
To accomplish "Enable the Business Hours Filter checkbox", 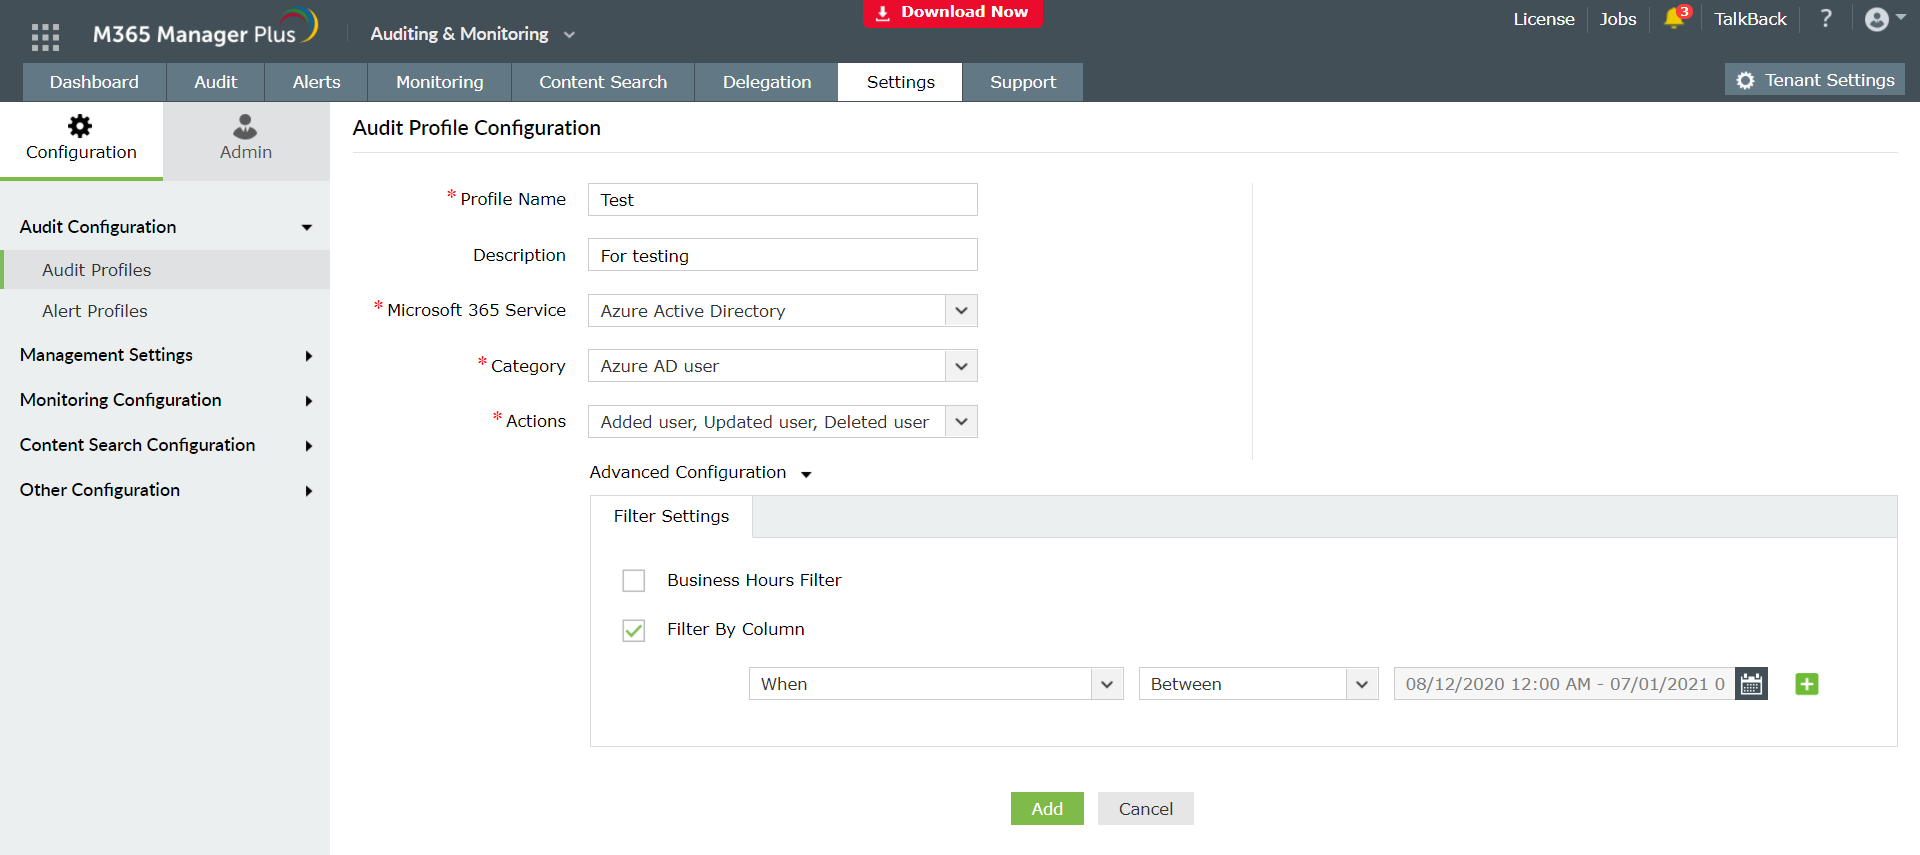I will pos(634,581).
